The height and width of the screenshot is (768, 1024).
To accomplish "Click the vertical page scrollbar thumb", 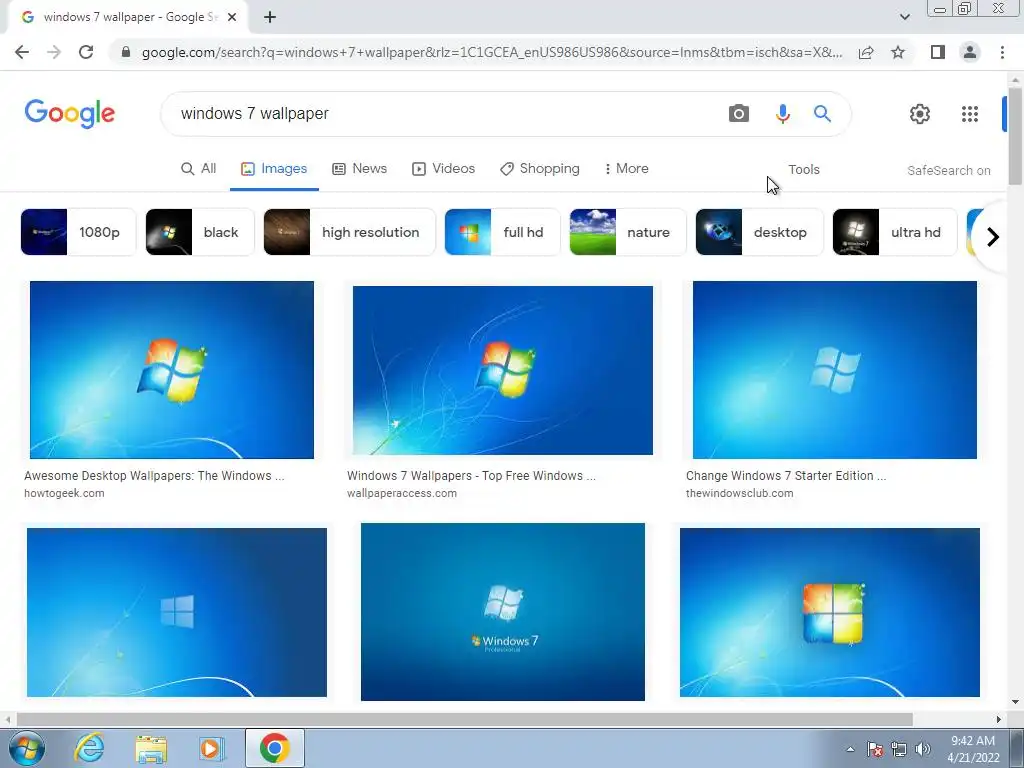I will coord(1015,136).
